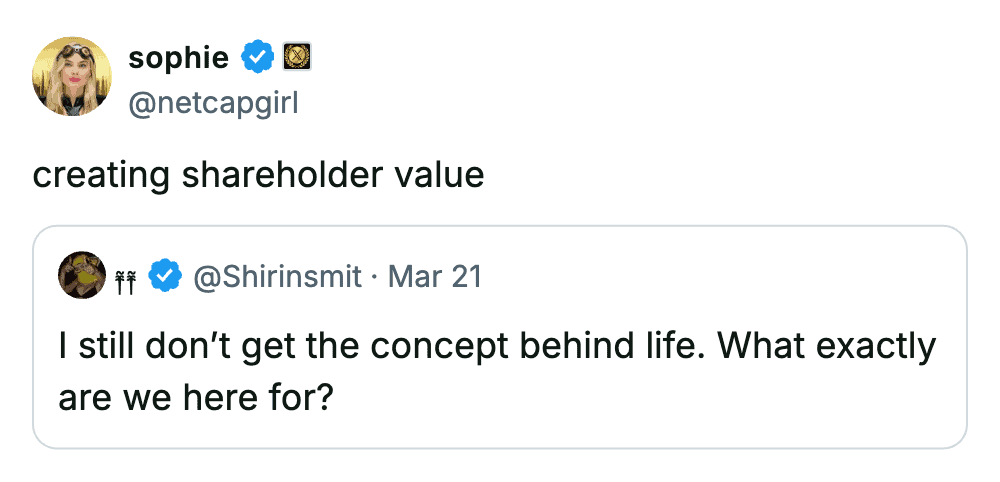The height and width of the screenshot is (482, 1000).
Task: Open sophie's profile picture
Action: click(71, 77)
